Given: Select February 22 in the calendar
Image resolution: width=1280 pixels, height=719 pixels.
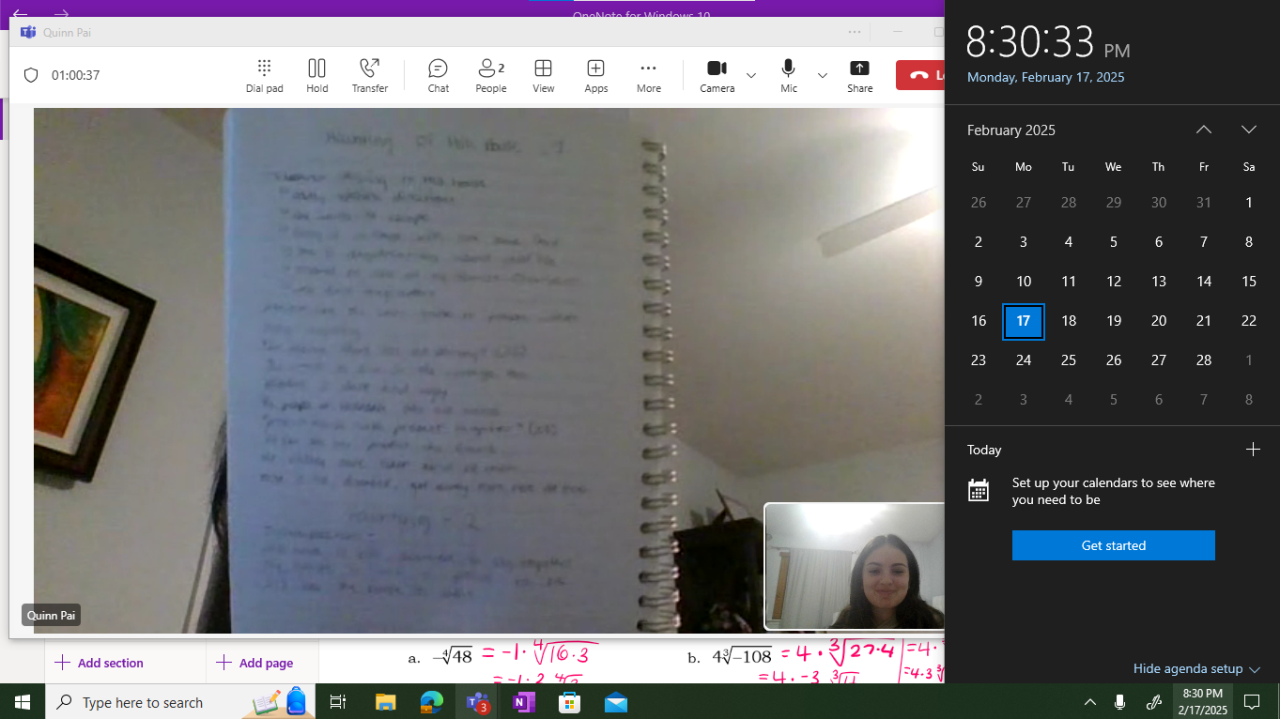Looking at the screenshot, I should point(1249,321).
